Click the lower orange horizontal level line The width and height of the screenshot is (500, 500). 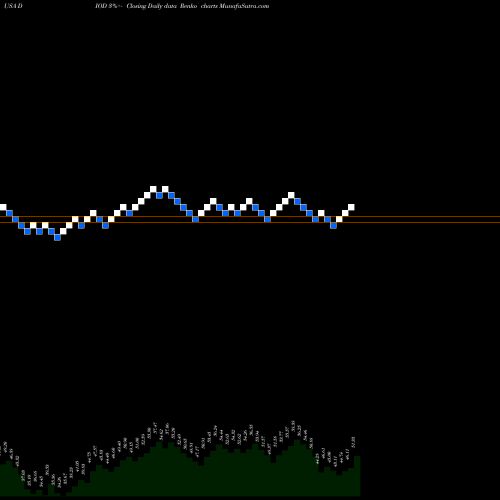(x=250, y=222)
